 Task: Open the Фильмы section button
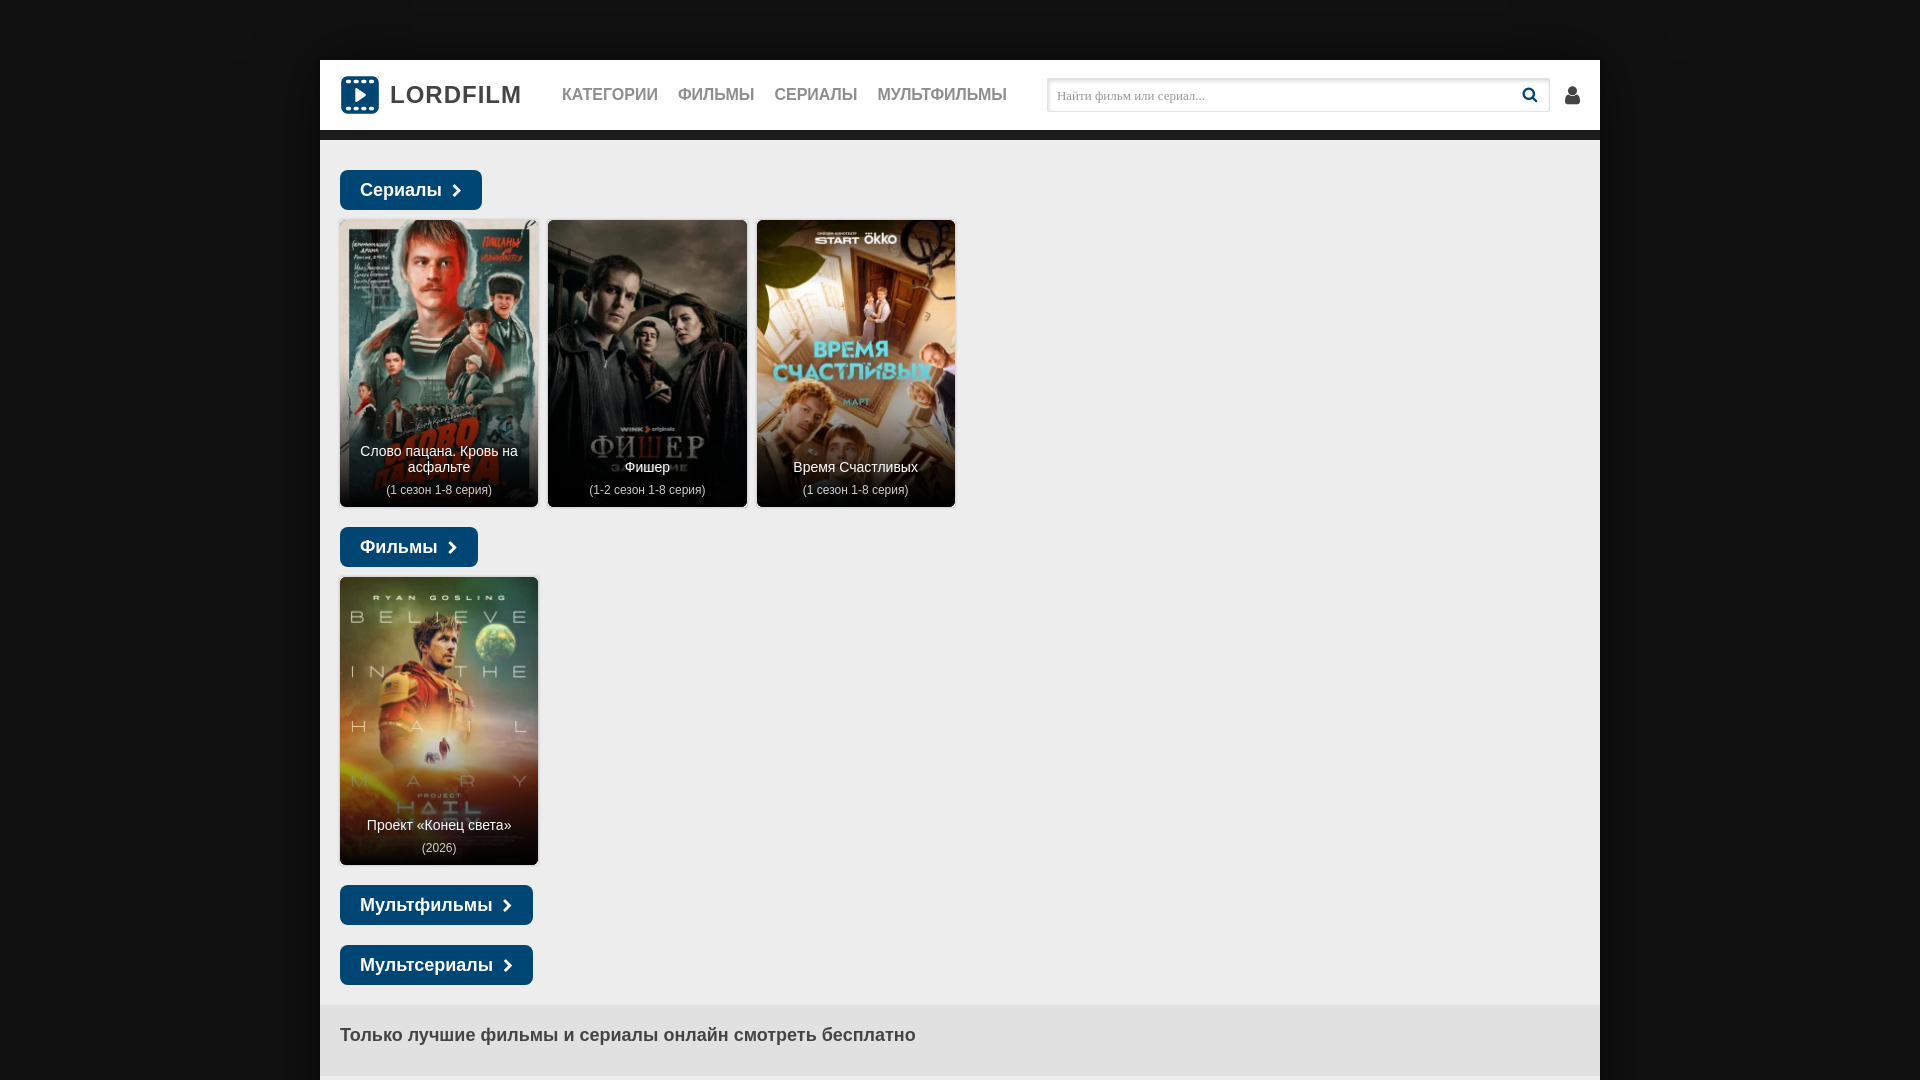(409, 547)
